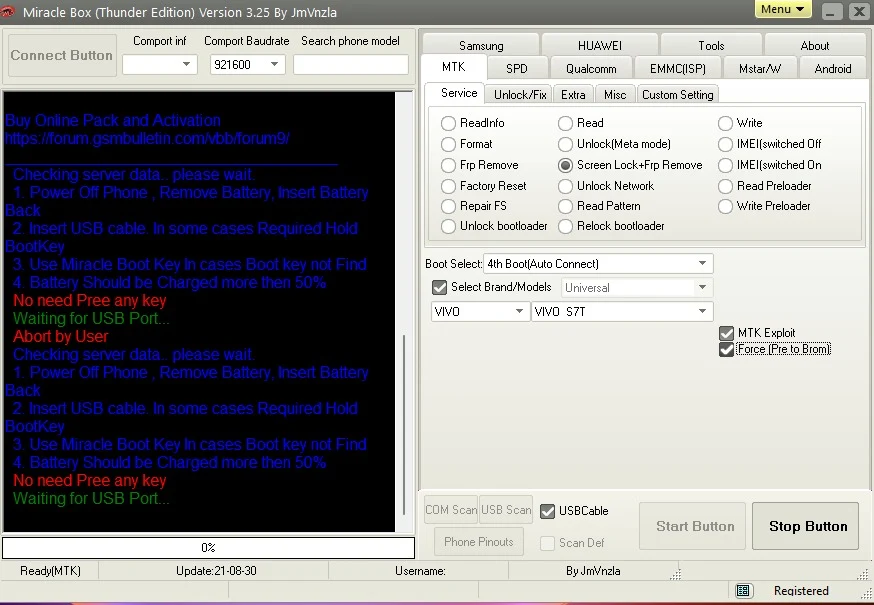Click in the Search phone model field
This screenshot has height=605, width=874.
click(x=351, y=64)
